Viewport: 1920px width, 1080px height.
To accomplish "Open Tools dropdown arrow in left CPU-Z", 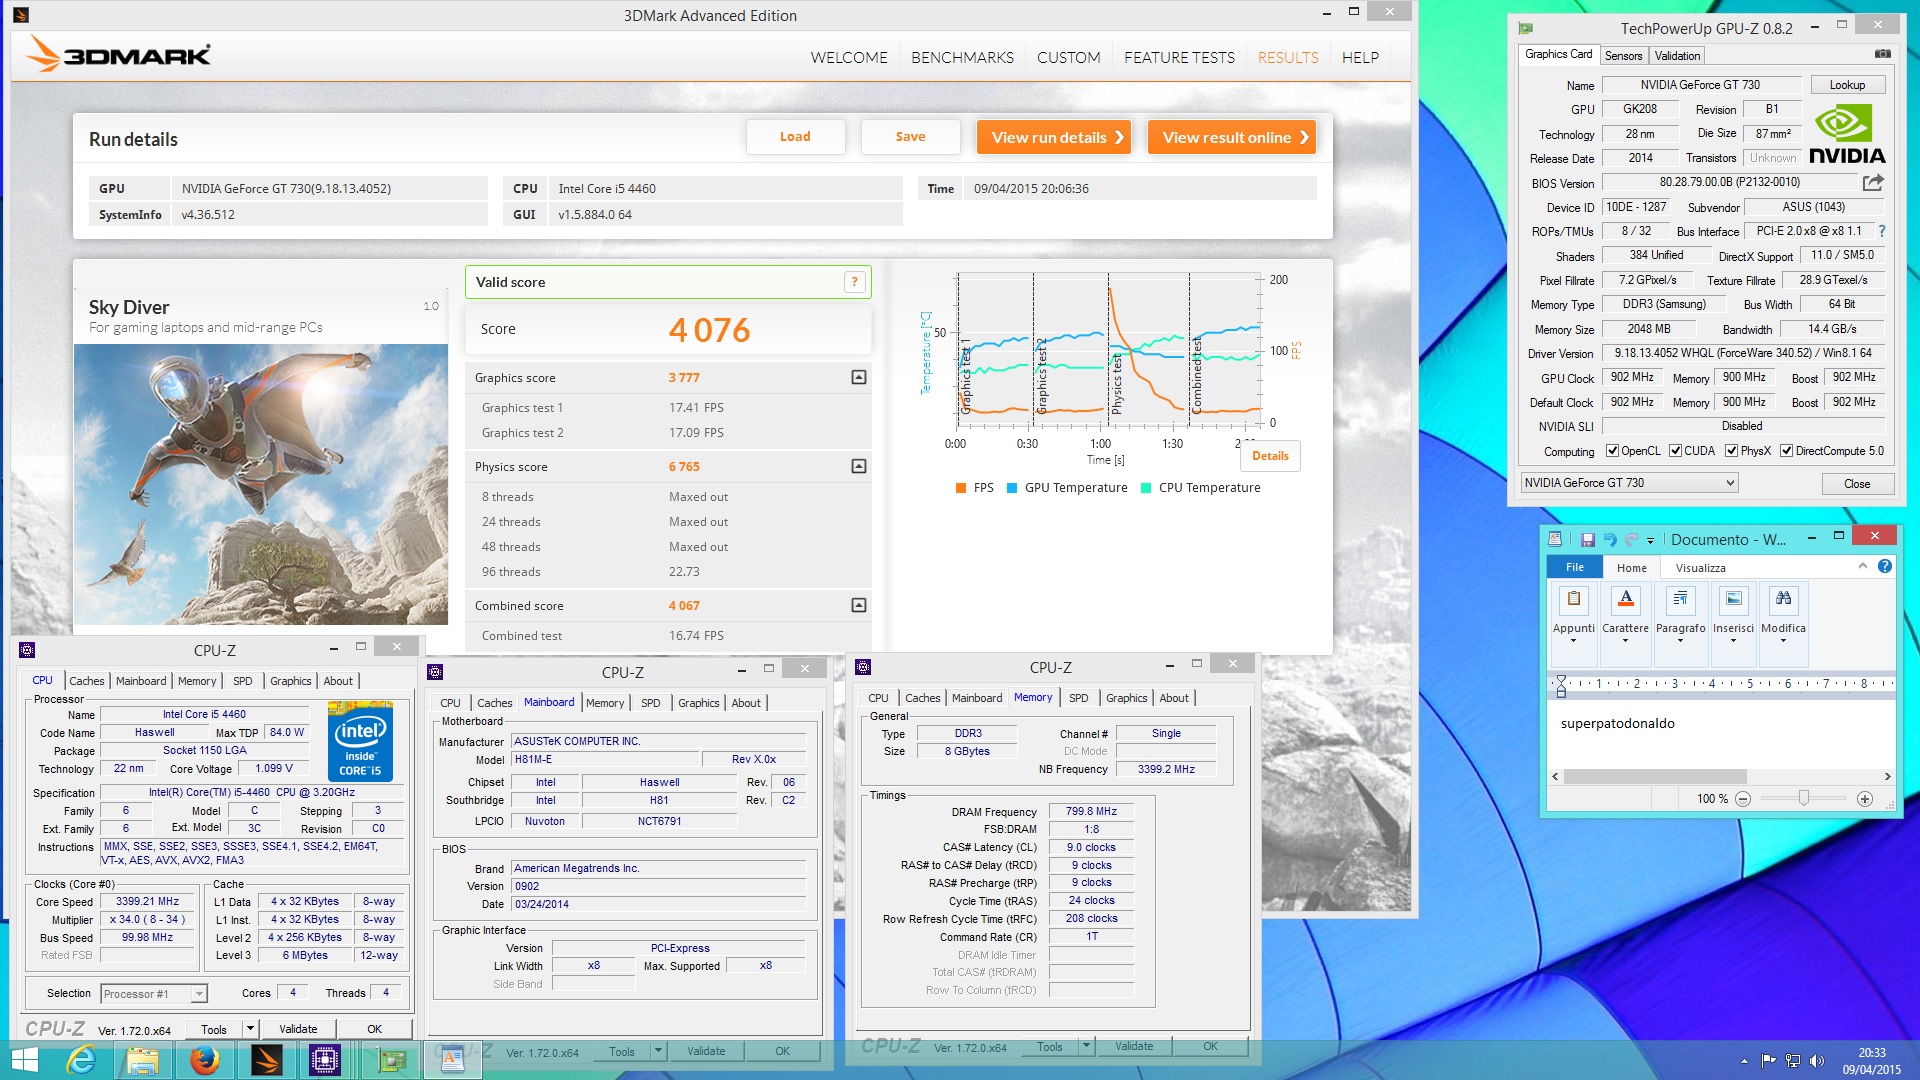I will (249, 1029).
